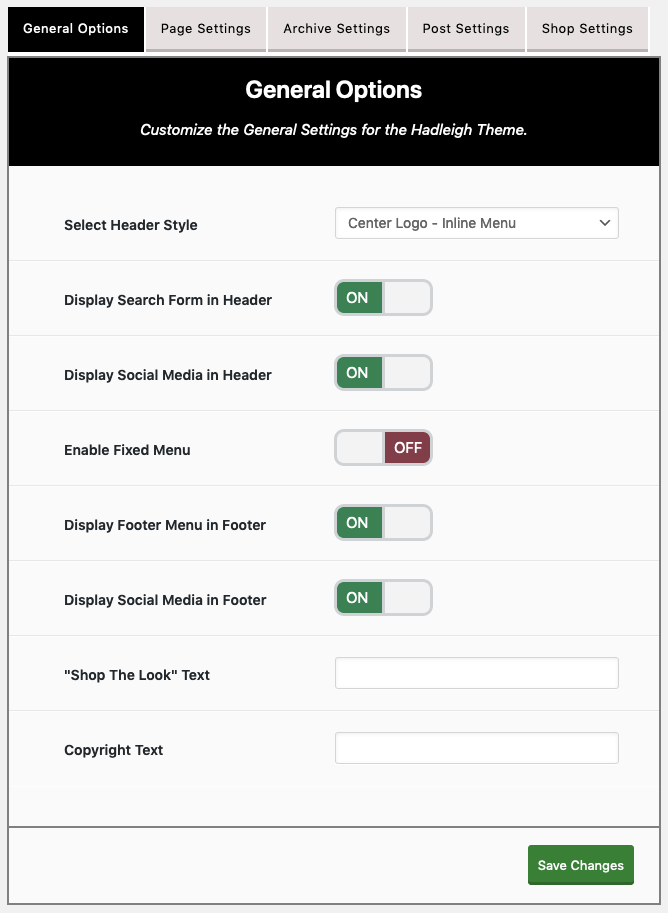The width and height of the screenshot is (668, 913).
Task: Switch to the Page Settings tab
Action: coord(206,29)
